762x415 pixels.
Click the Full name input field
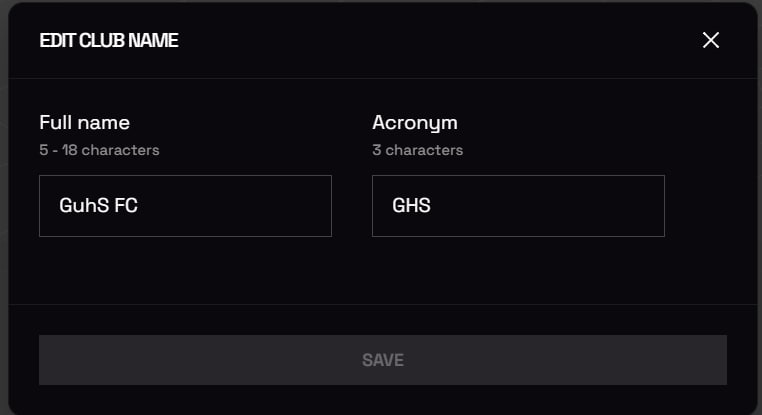click(x=185, y=206)
